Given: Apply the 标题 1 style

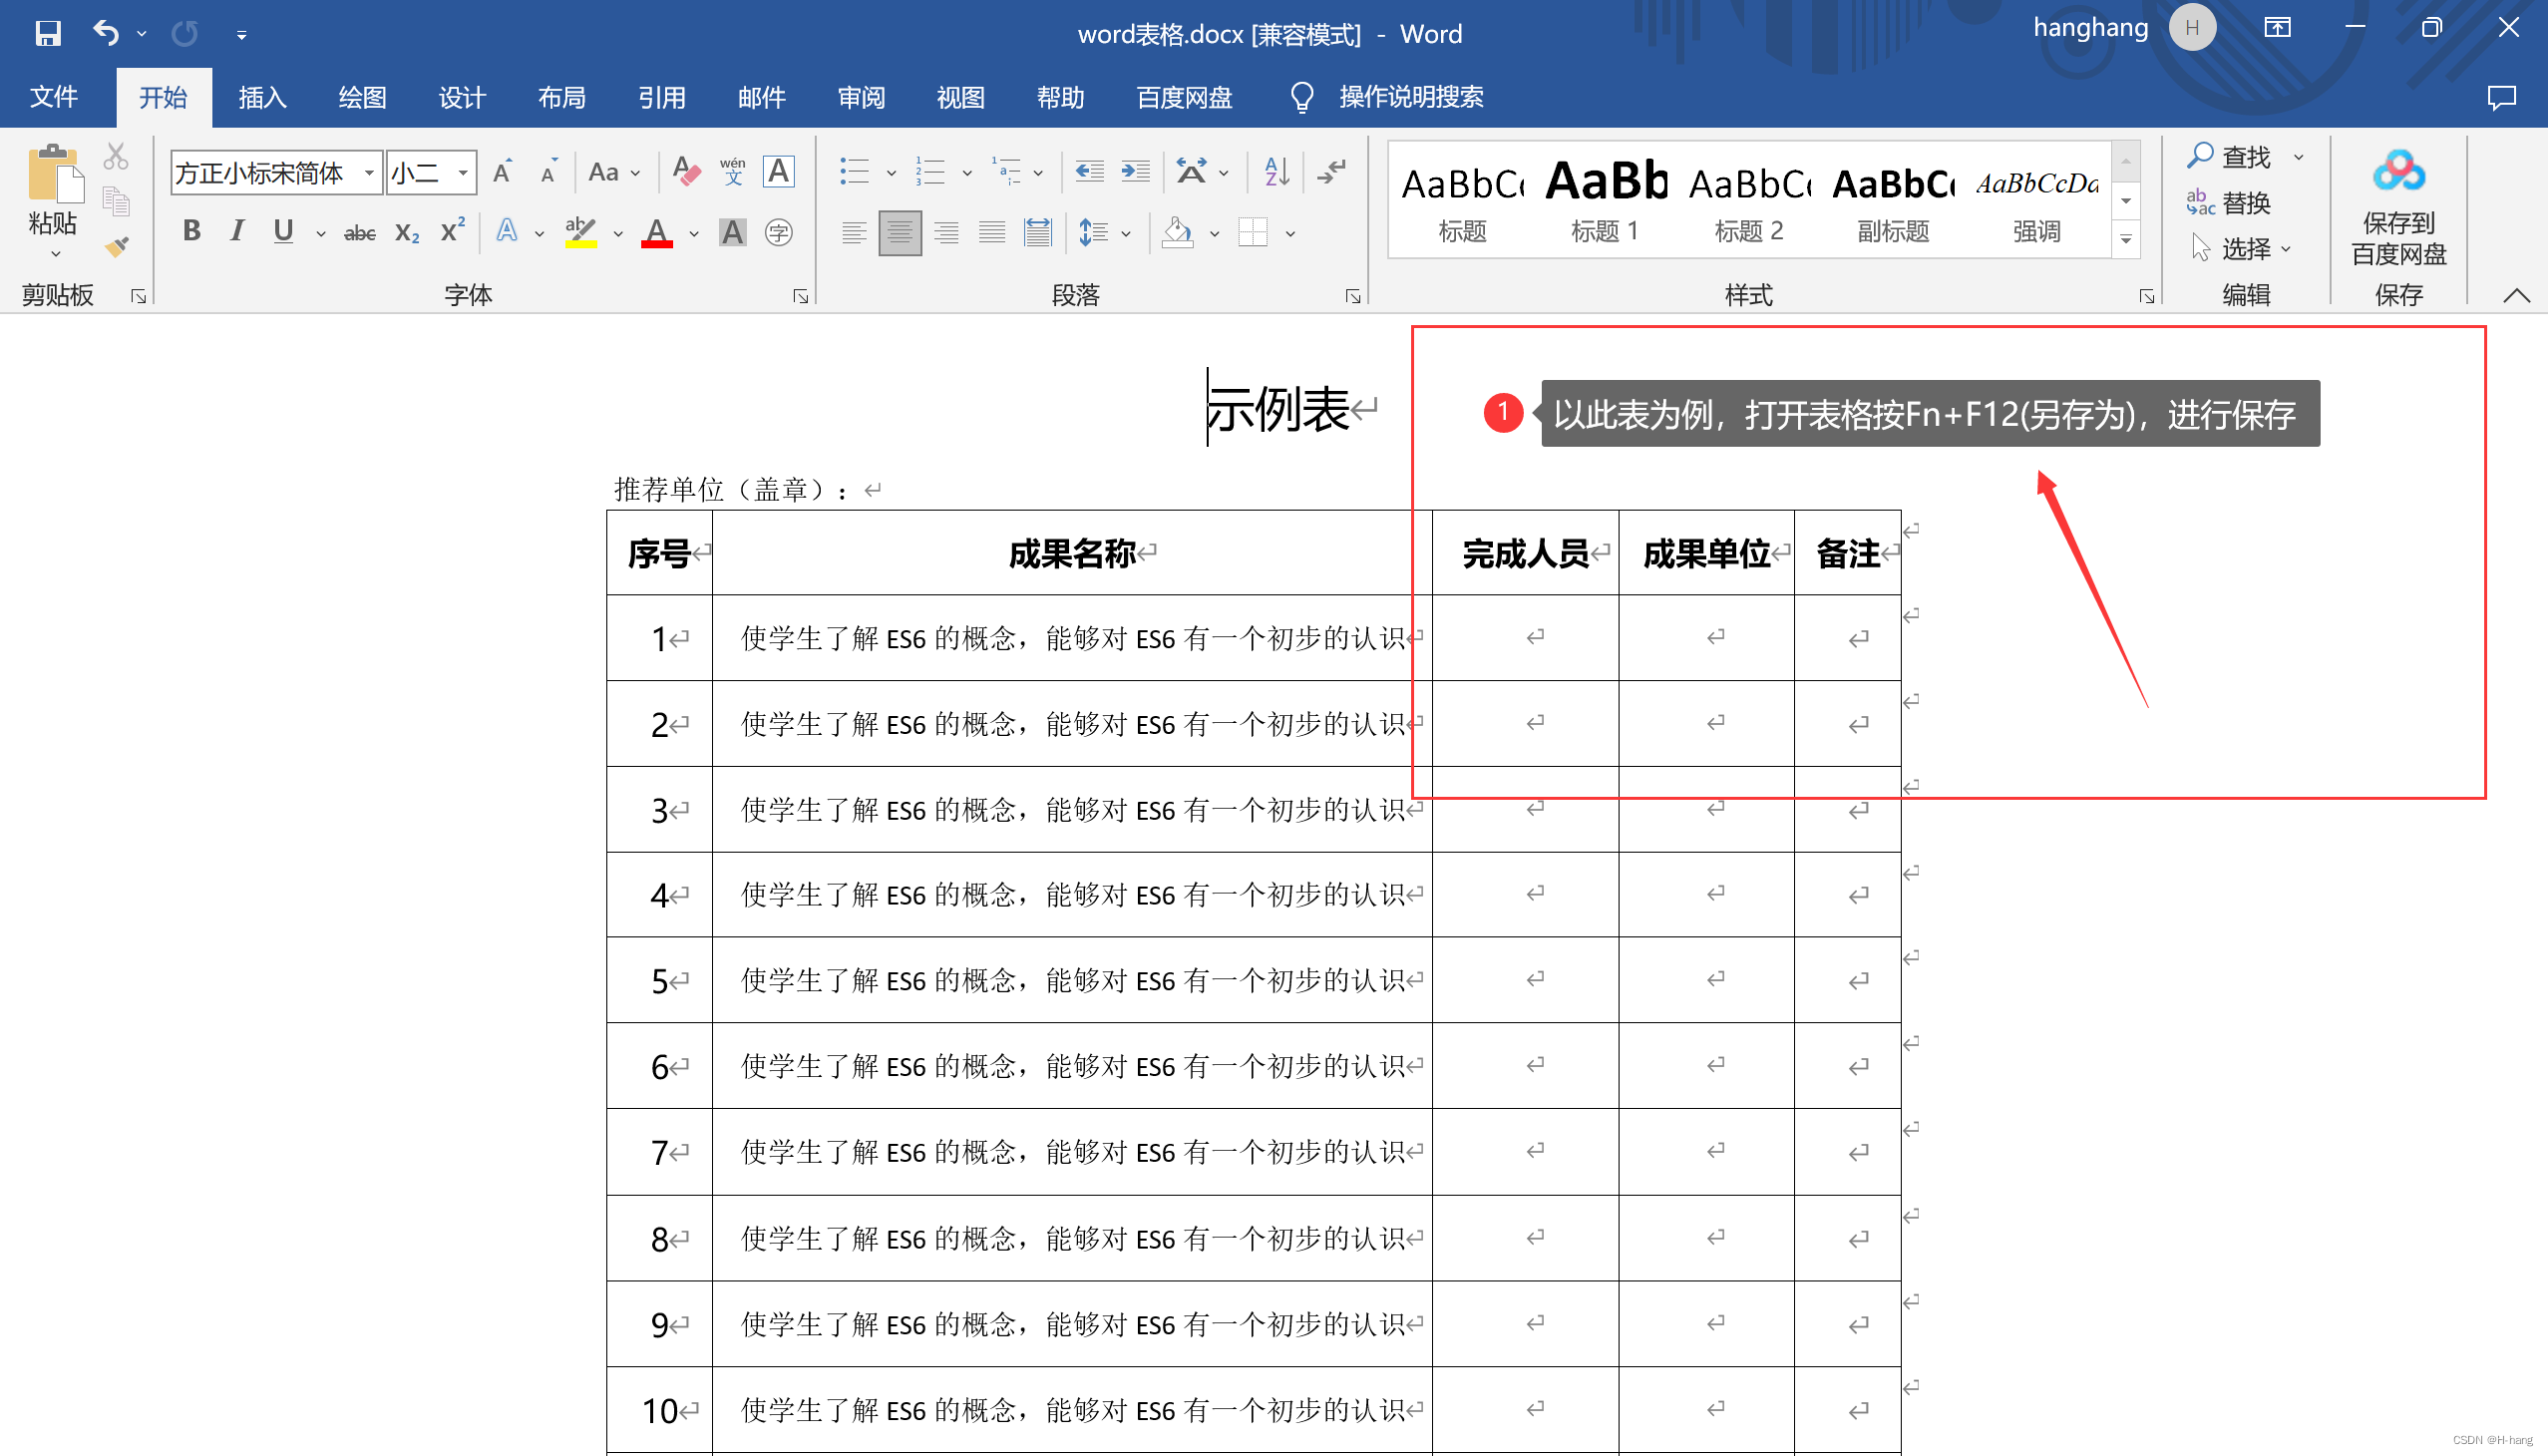Looking at the screenshot, I should click(x=1605, y=200).
